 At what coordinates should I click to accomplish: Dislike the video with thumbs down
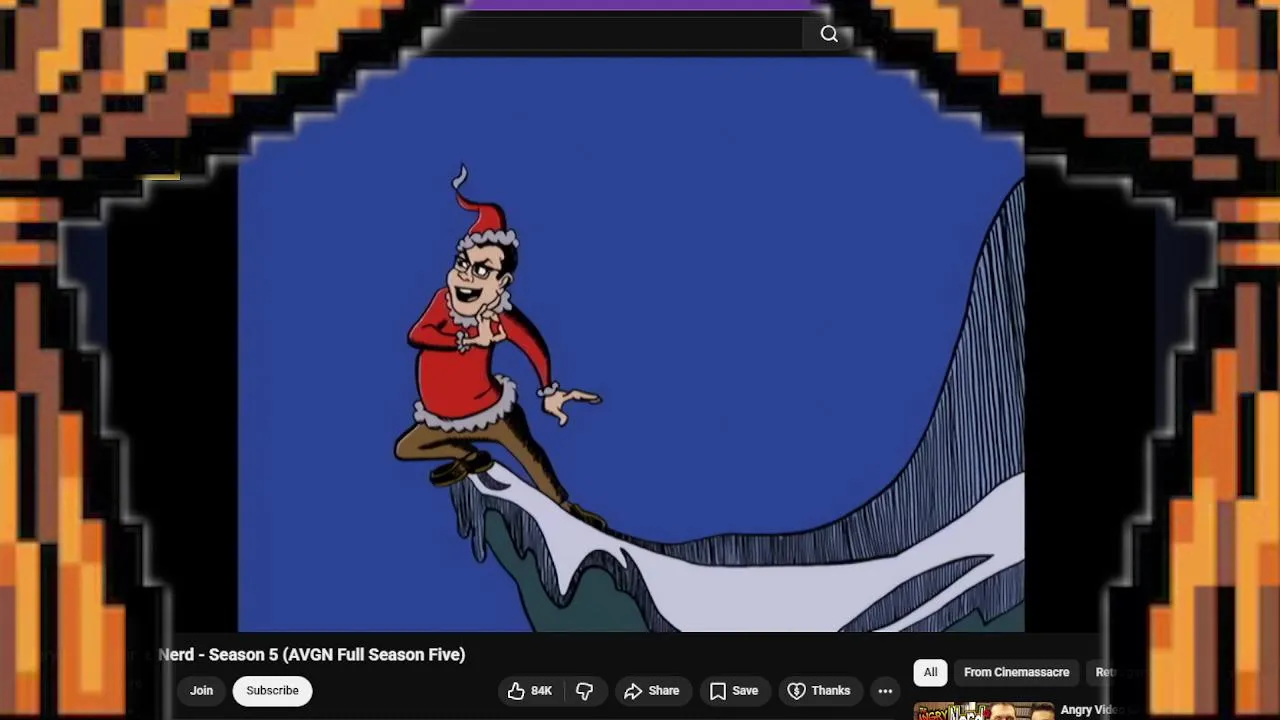[585, 690]
